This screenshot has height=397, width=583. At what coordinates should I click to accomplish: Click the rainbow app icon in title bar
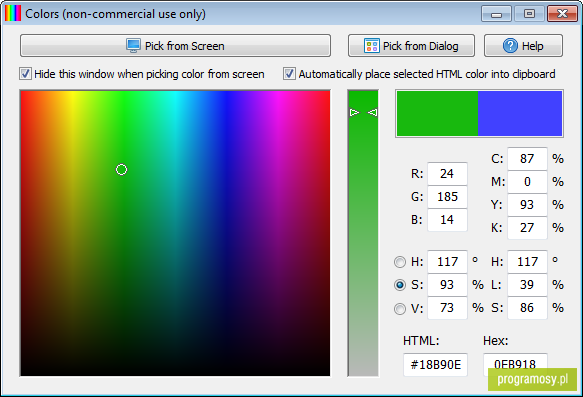13,13
